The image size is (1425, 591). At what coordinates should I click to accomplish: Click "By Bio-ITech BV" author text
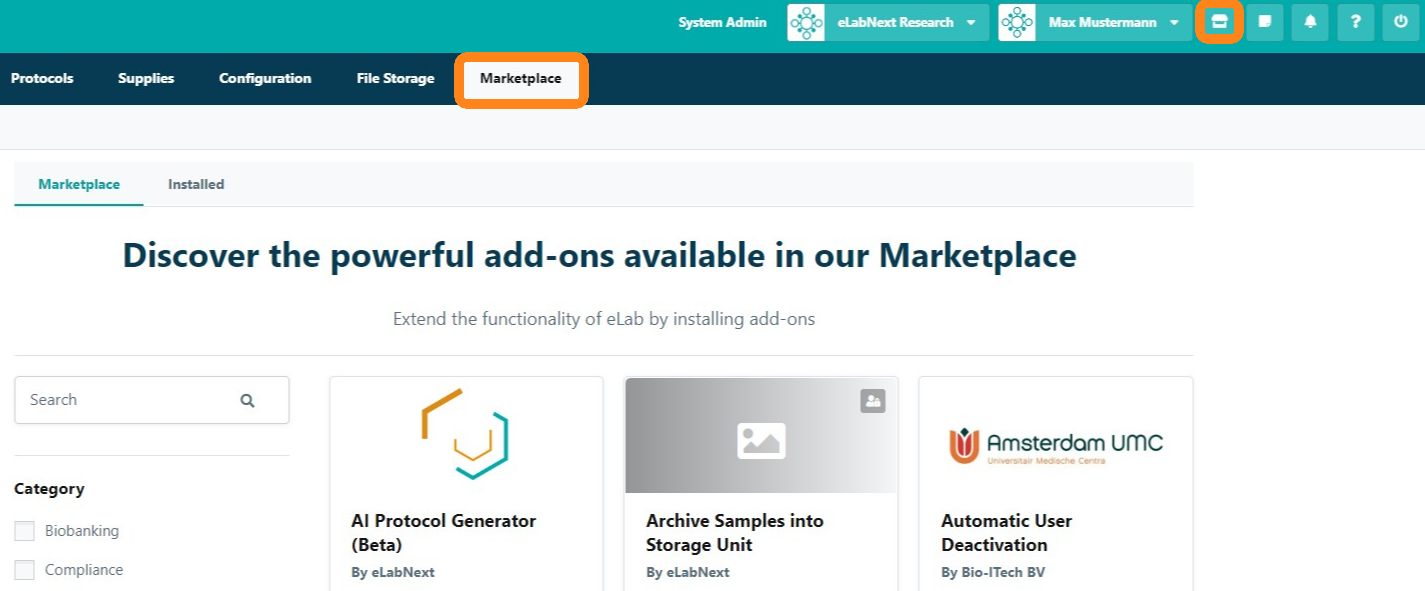pyautogui.click(x=993, y=573)
